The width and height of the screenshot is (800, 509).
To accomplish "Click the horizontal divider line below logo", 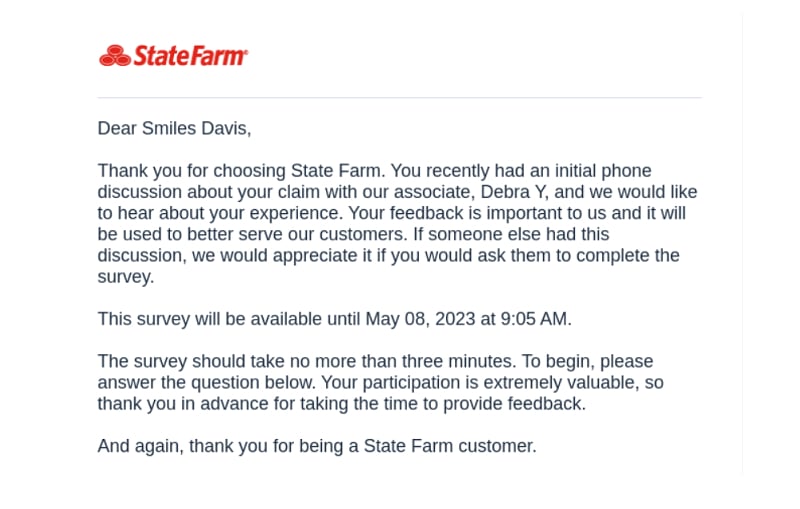I will click(x=399, y=97).
